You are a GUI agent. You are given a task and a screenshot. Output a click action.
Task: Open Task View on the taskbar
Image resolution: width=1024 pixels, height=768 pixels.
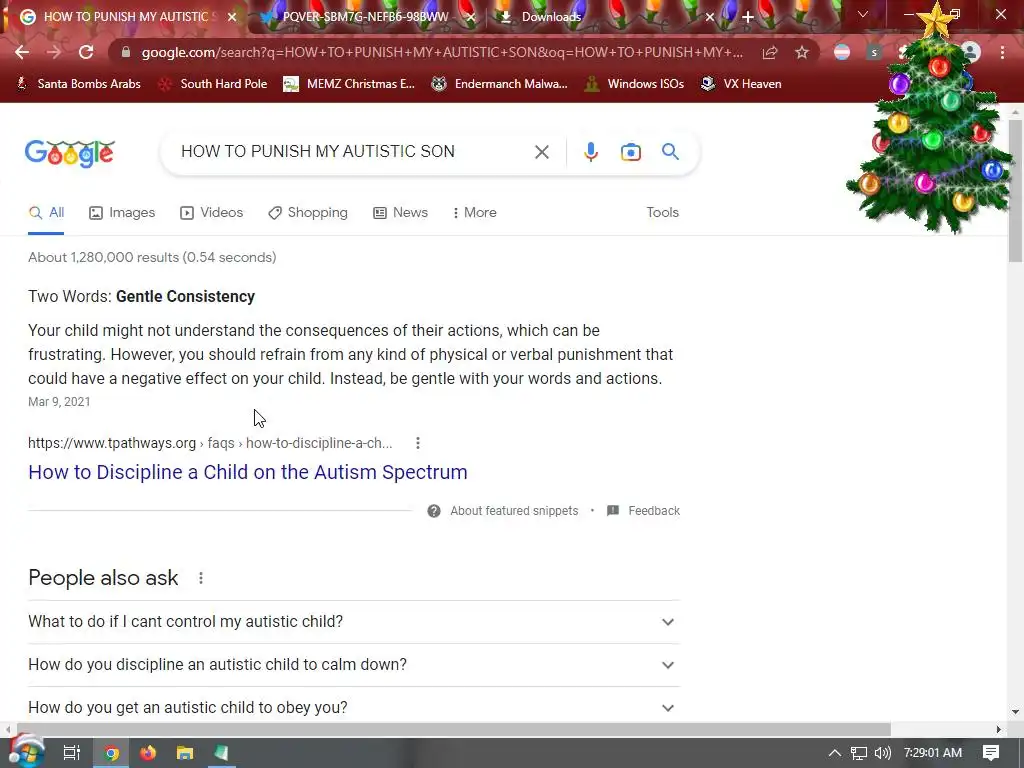point(71,753)
